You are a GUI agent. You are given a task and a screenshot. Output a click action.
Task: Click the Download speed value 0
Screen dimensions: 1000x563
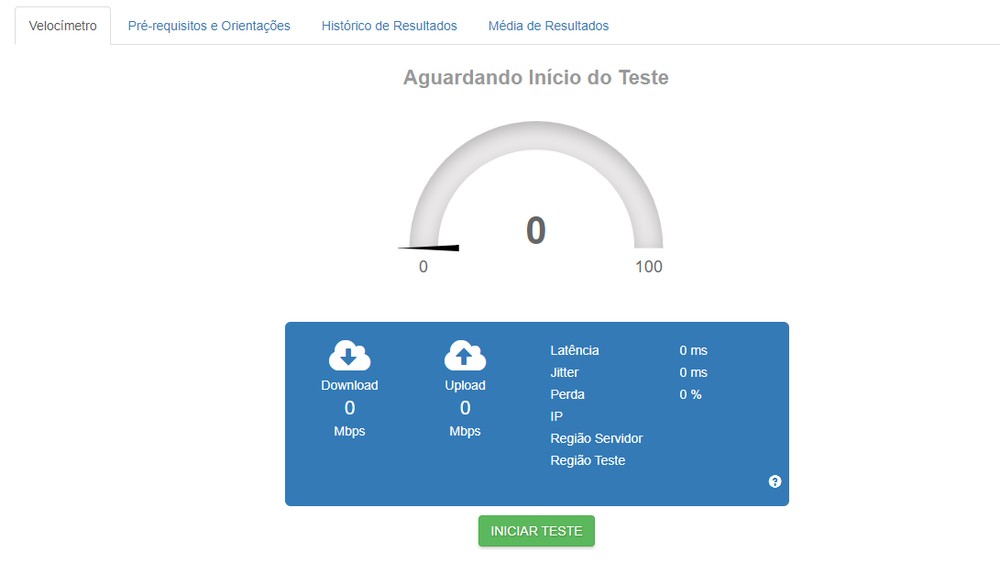tap(349, 408)
